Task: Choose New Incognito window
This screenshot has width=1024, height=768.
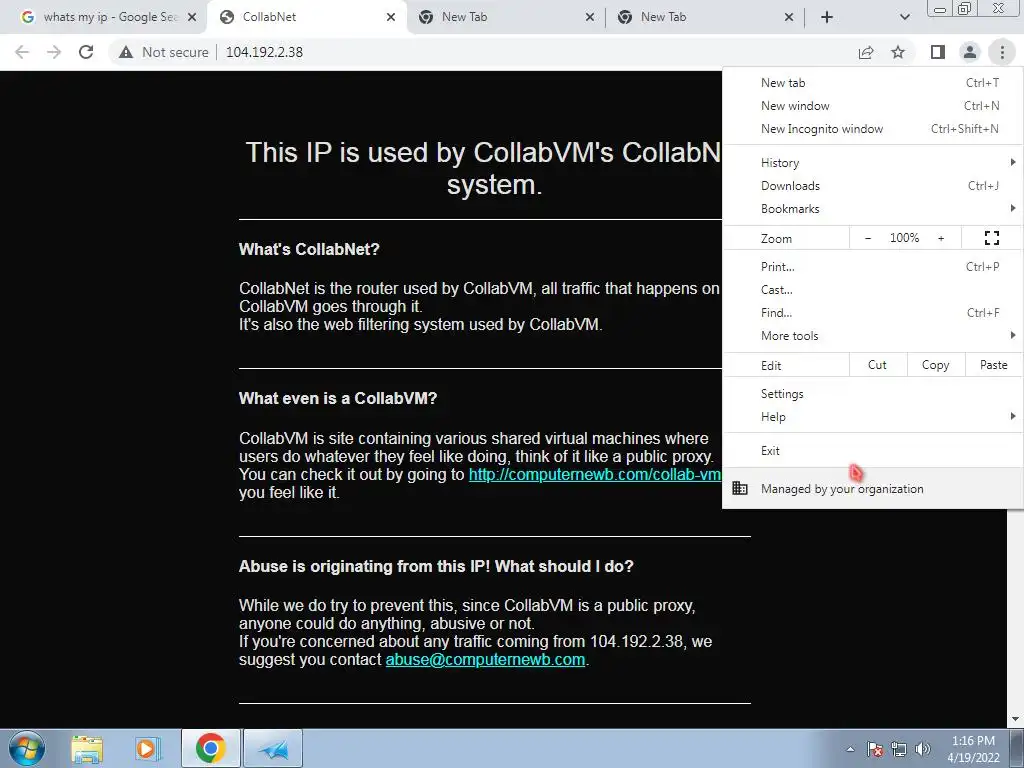Action: click(873, 129)
